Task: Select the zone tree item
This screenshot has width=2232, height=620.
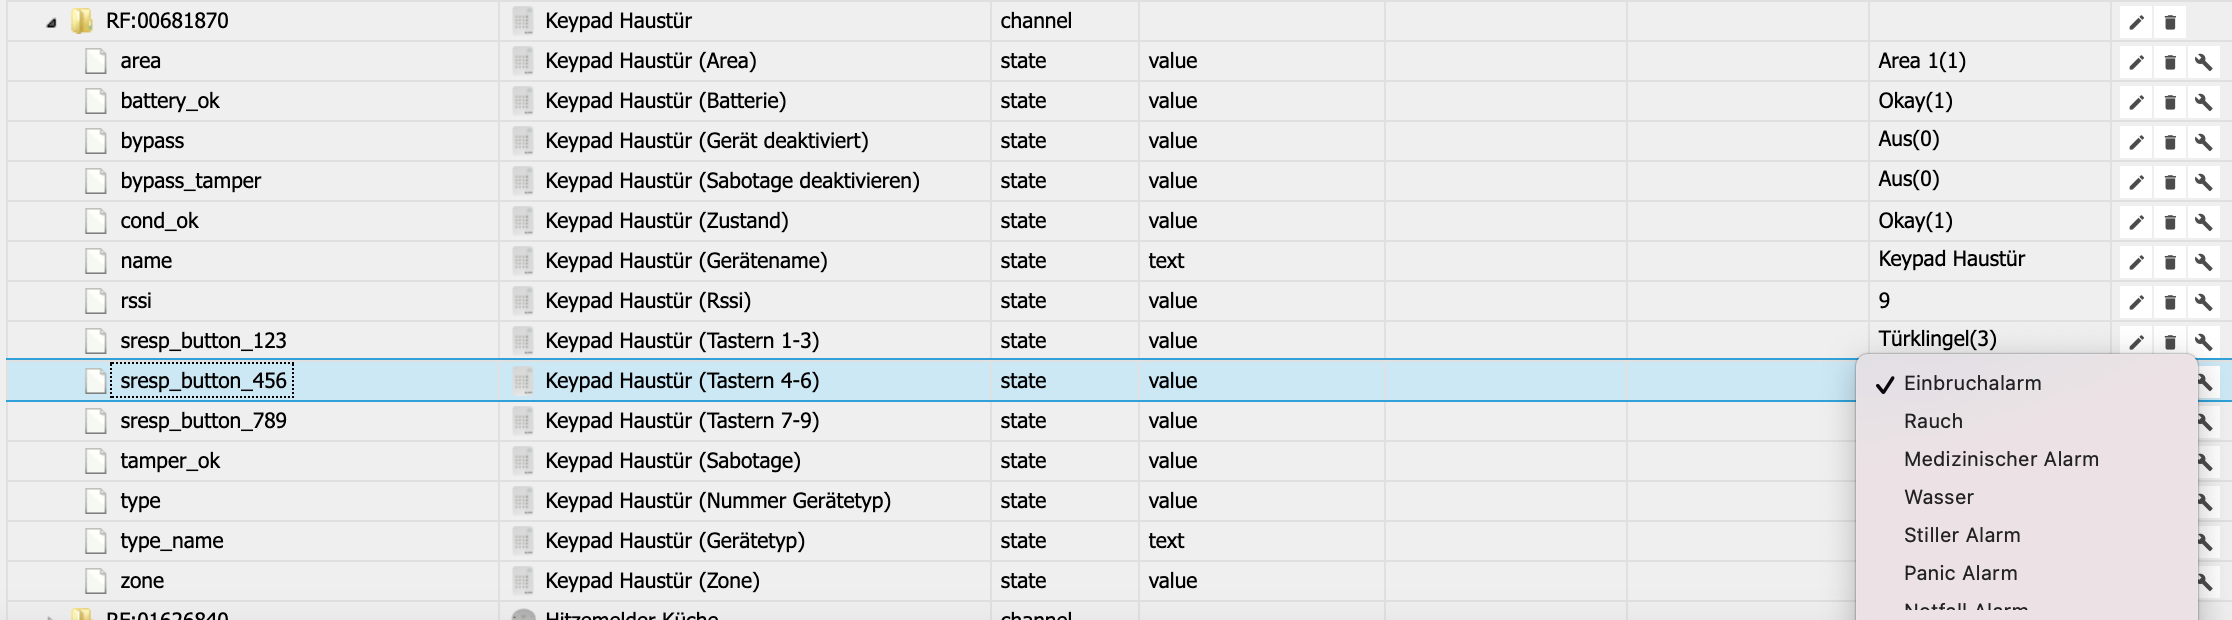Action: (x=142, y=581)
